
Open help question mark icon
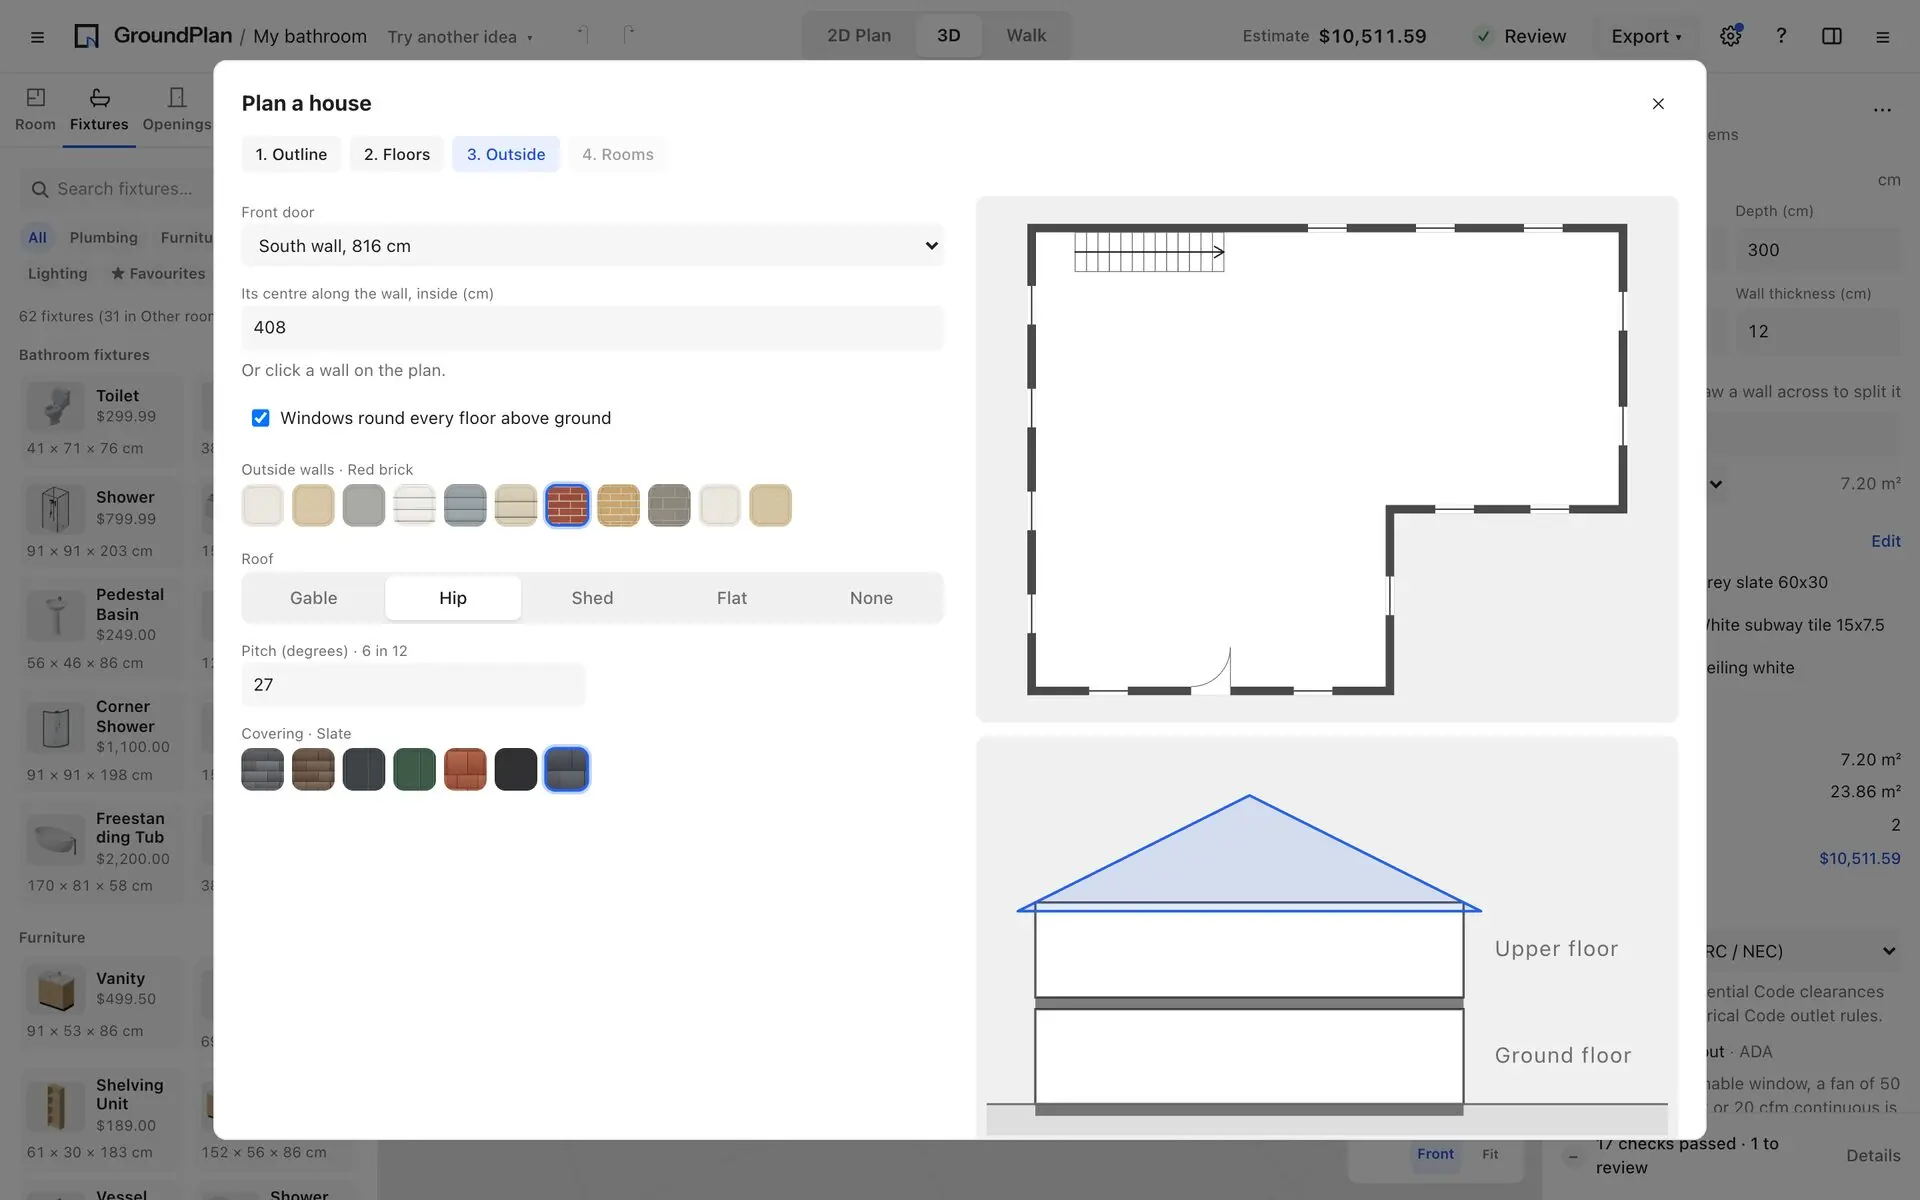pyautogui.click(x=1781, y=36)
